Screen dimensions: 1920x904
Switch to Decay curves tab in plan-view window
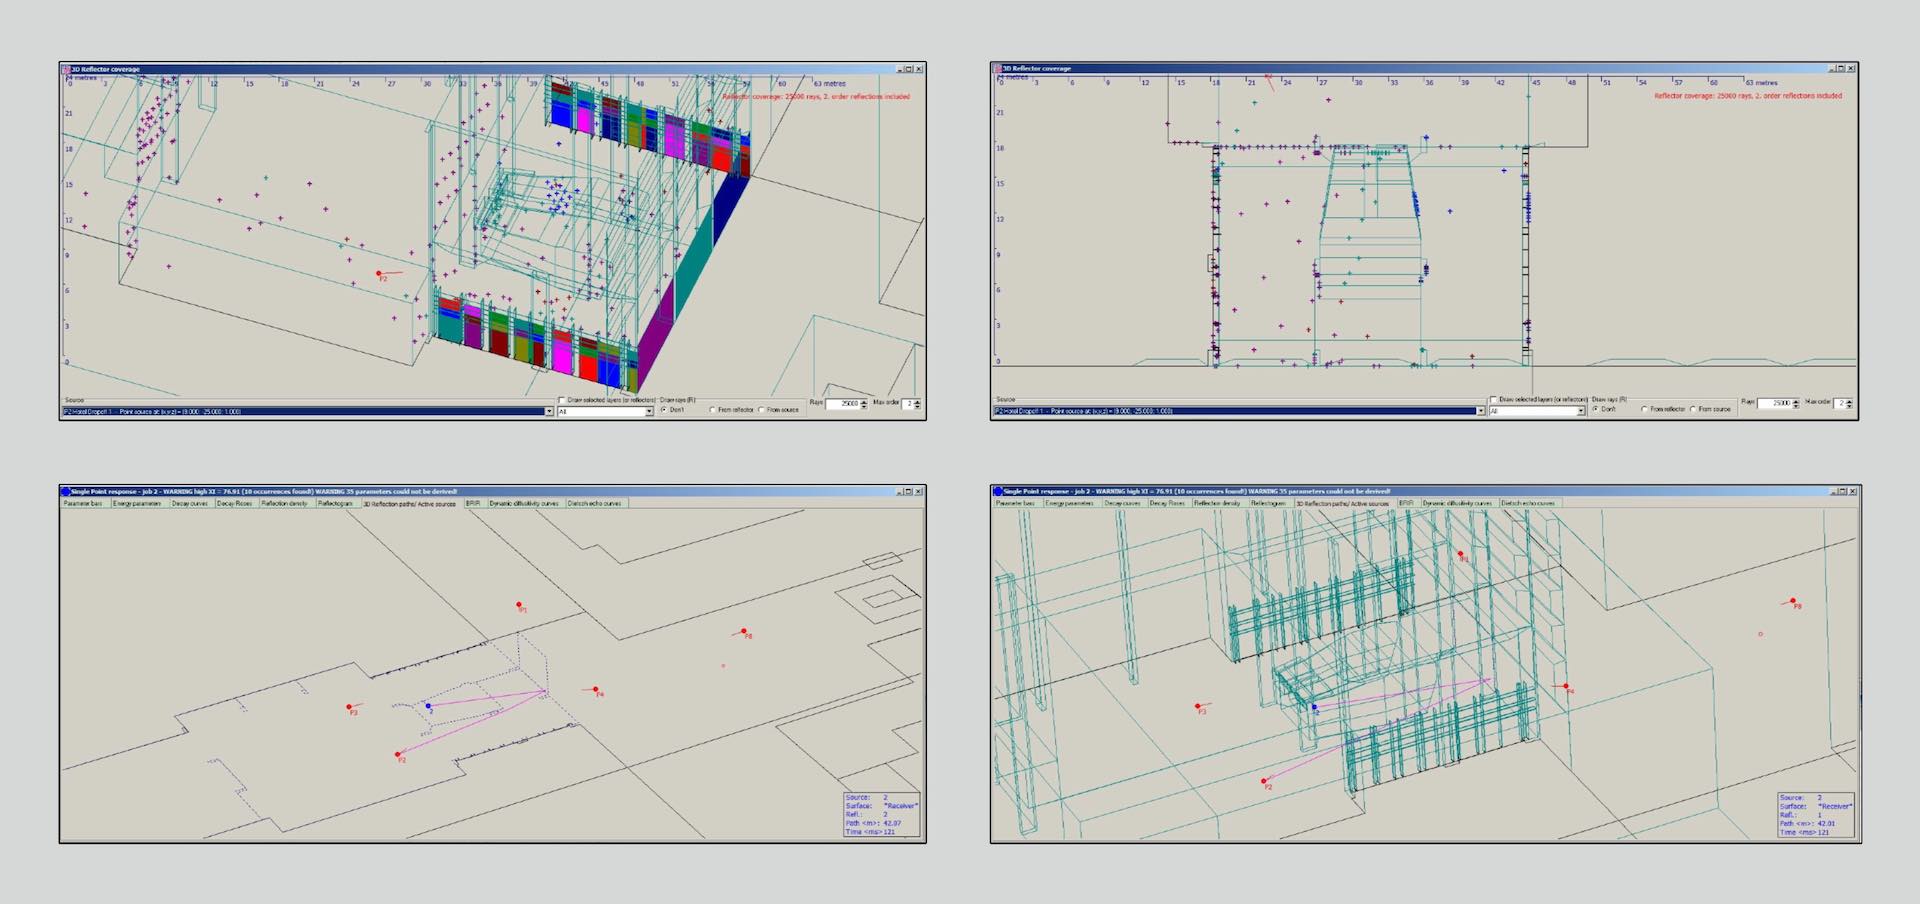coord(189,503)
